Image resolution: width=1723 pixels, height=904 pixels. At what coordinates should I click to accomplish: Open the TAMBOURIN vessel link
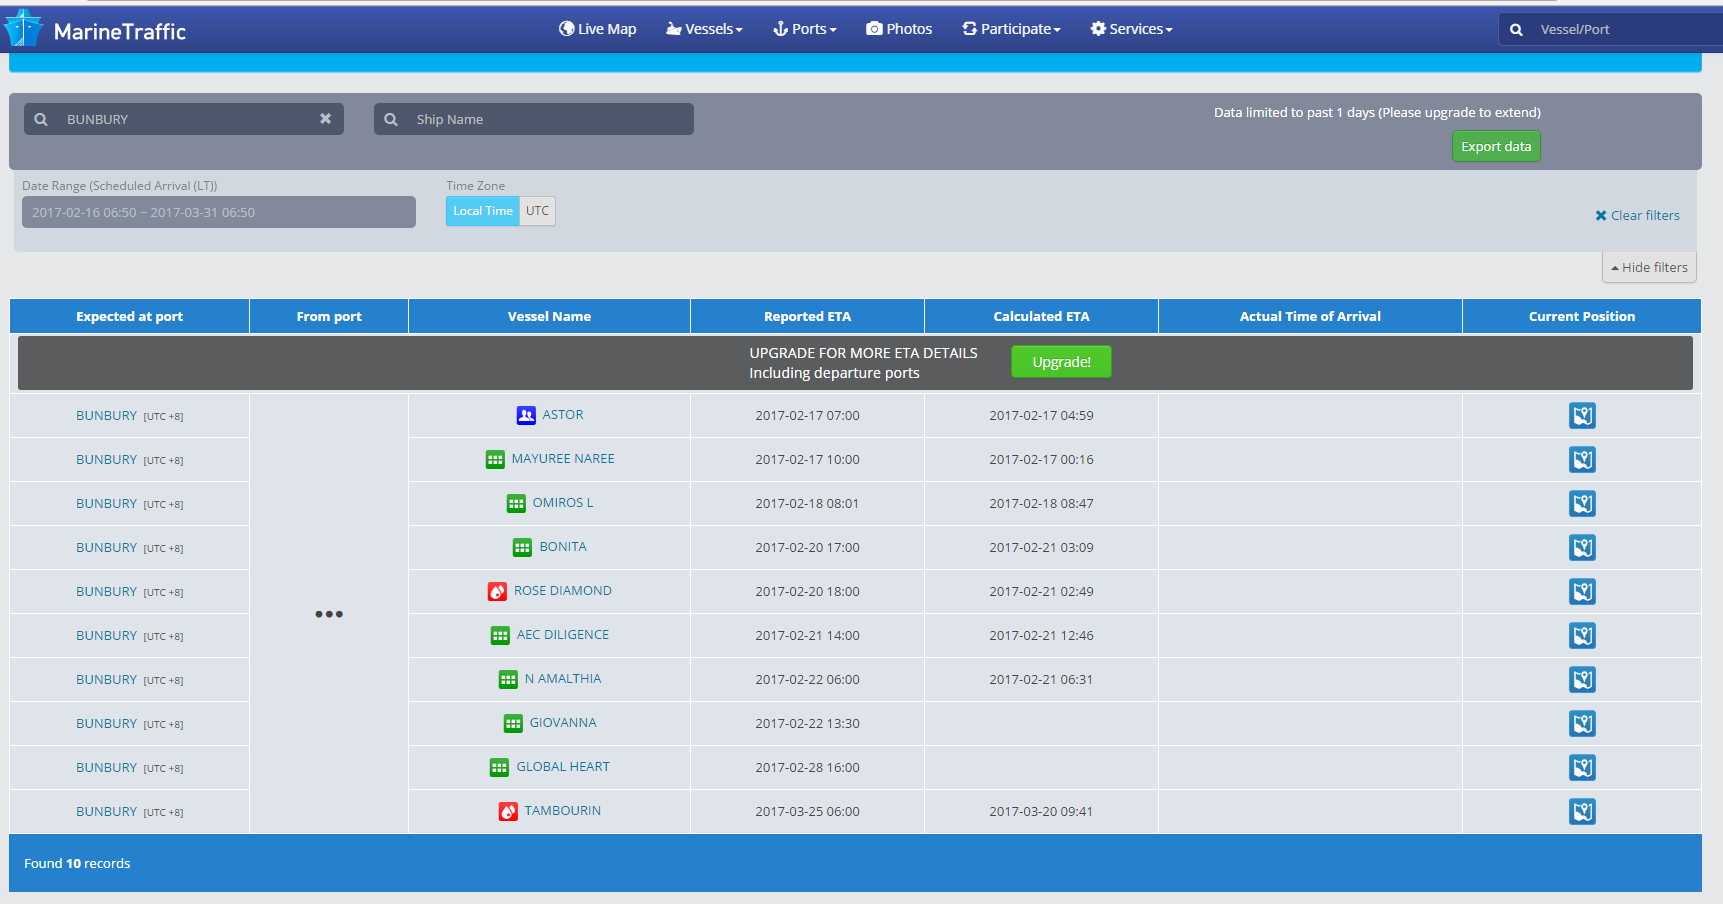563,810
